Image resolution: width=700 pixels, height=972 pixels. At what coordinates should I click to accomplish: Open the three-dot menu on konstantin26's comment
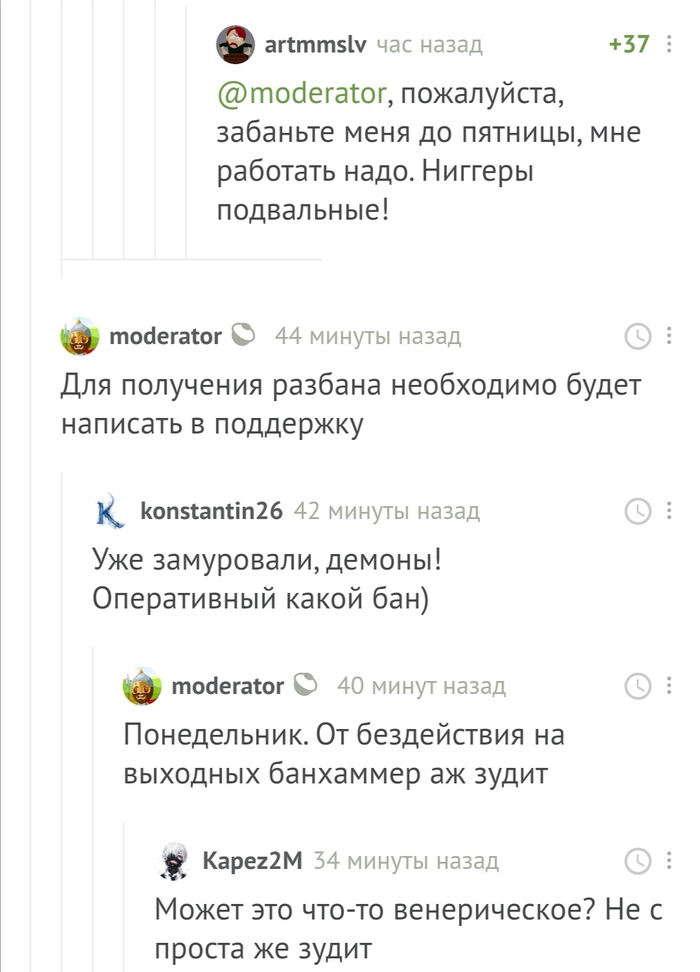click(668, 512)
